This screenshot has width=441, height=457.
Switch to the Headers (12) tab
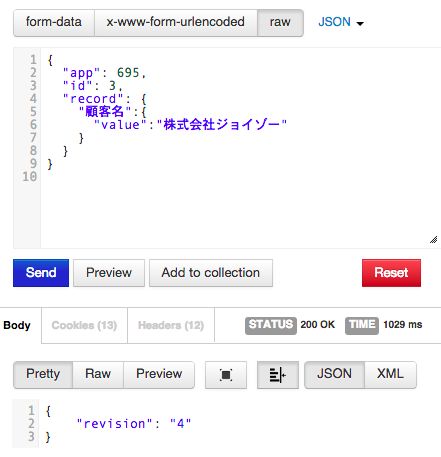click(x=171, y=325)
